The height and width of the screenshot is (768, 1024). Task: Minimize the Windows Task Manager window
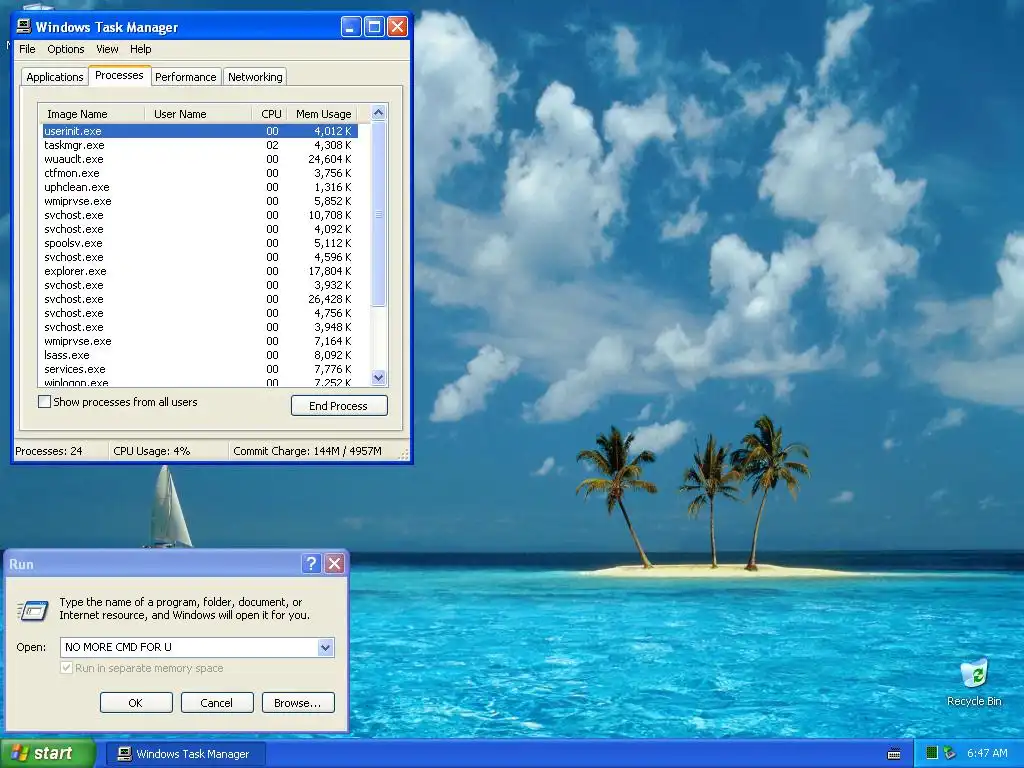click(x=351, y=27)
